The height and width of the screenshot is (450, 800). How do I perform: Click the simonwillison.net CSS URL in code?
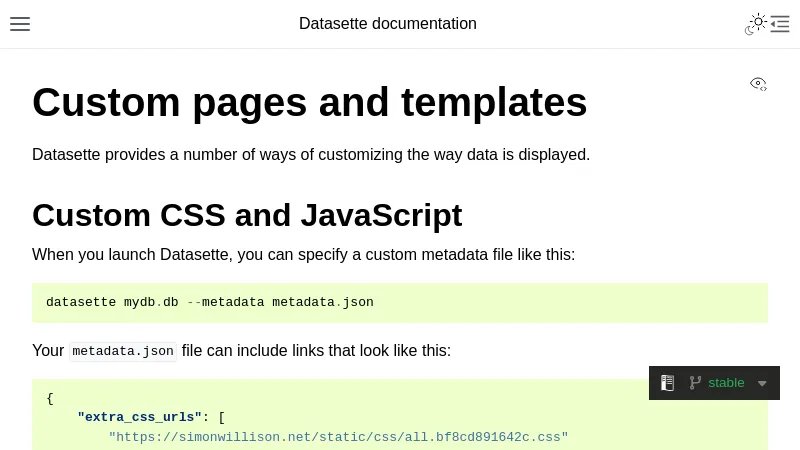(x=338, y=437)
